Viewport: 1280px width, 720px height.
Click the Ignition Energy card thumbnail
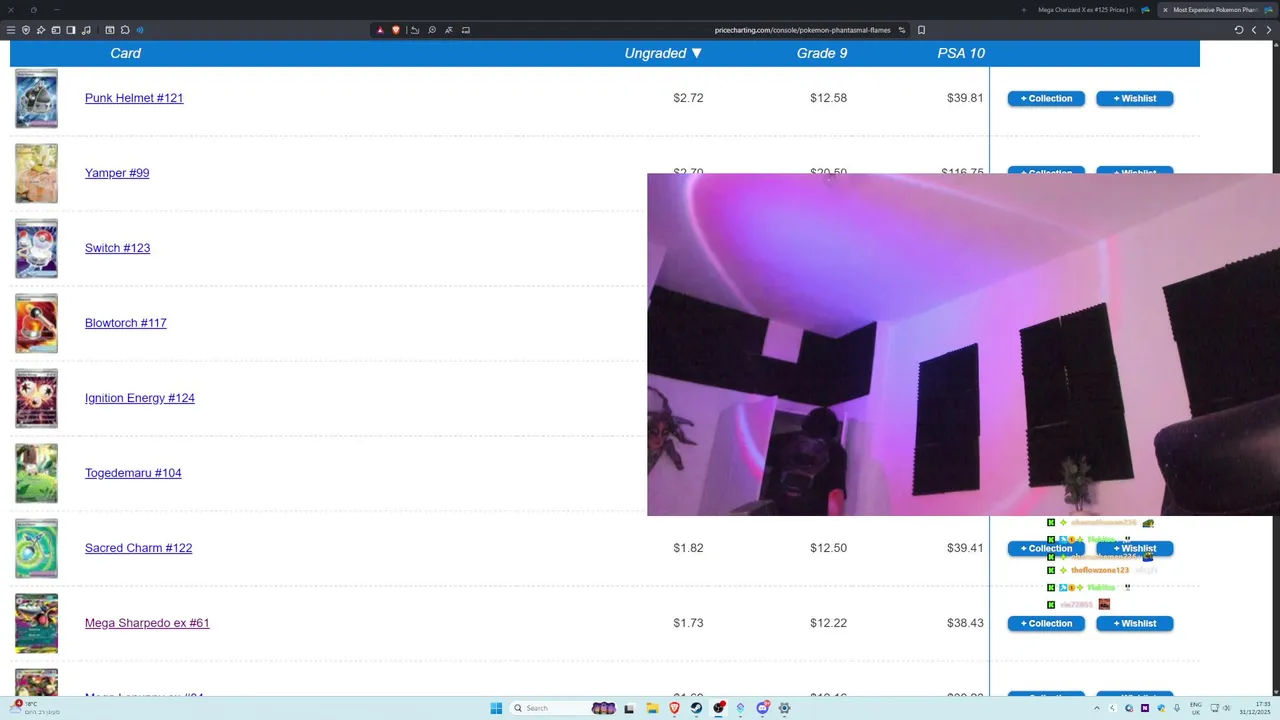pyautogui.click(x=36, y=398)
